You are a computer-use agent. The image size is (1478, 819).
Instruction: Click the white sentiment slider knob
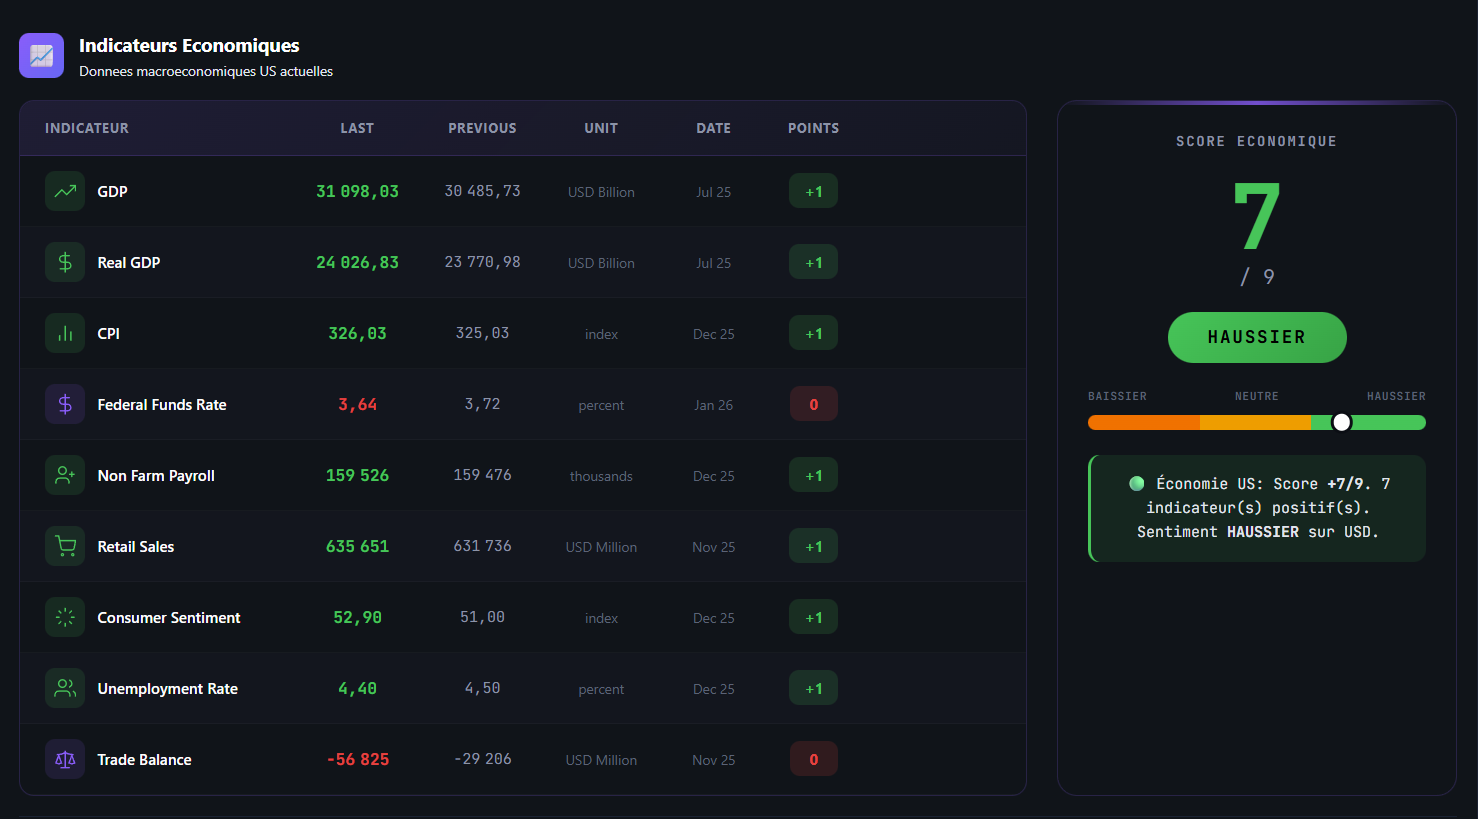[1342, 422]
